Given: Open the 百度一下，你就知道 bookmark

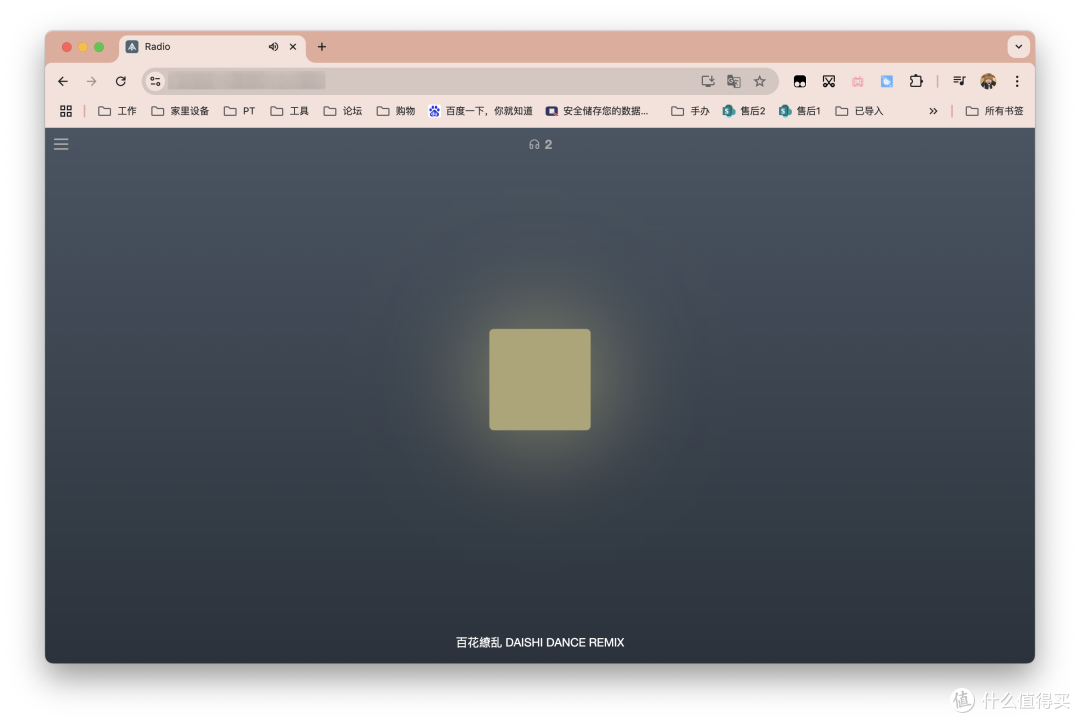Looking at the screenshot, I should pyautogui.click(x=480, y=111).
